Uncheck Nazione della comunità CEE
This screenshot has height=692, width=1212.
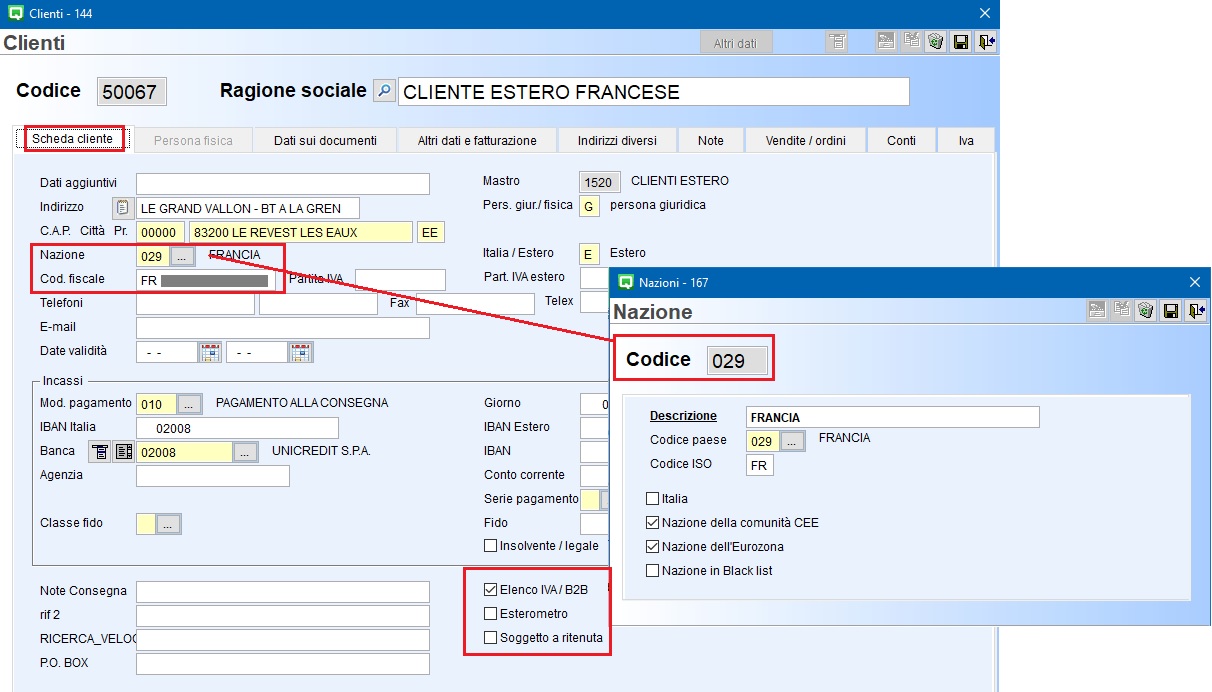point(653,523)
